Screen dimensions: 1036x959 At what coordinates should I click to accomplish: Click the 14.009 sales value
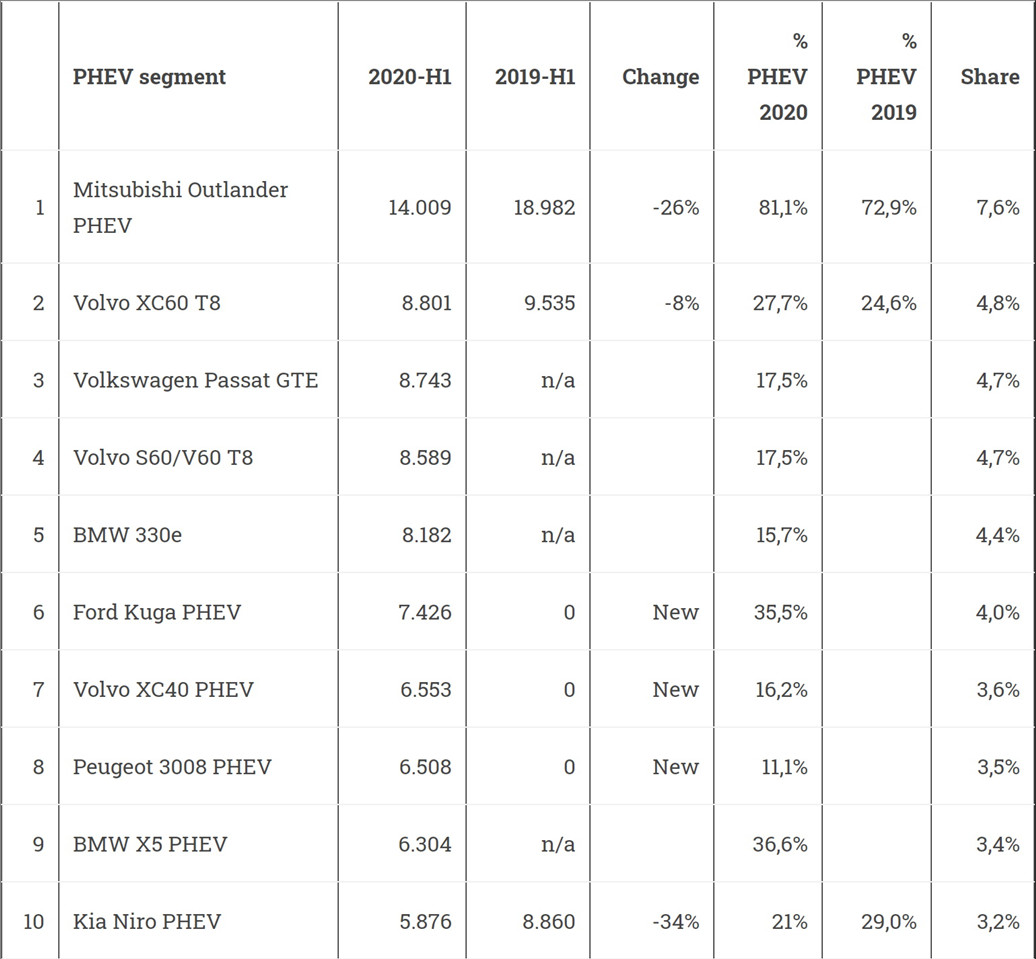[420, 208]
